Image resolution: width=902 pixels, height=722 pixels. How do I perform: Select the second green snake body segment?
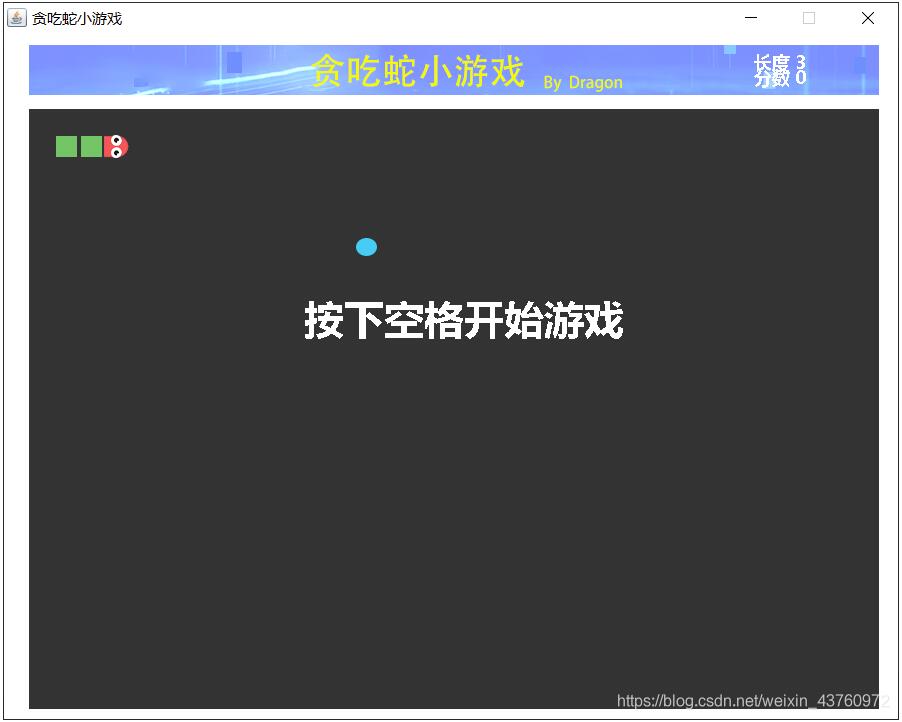89,146
